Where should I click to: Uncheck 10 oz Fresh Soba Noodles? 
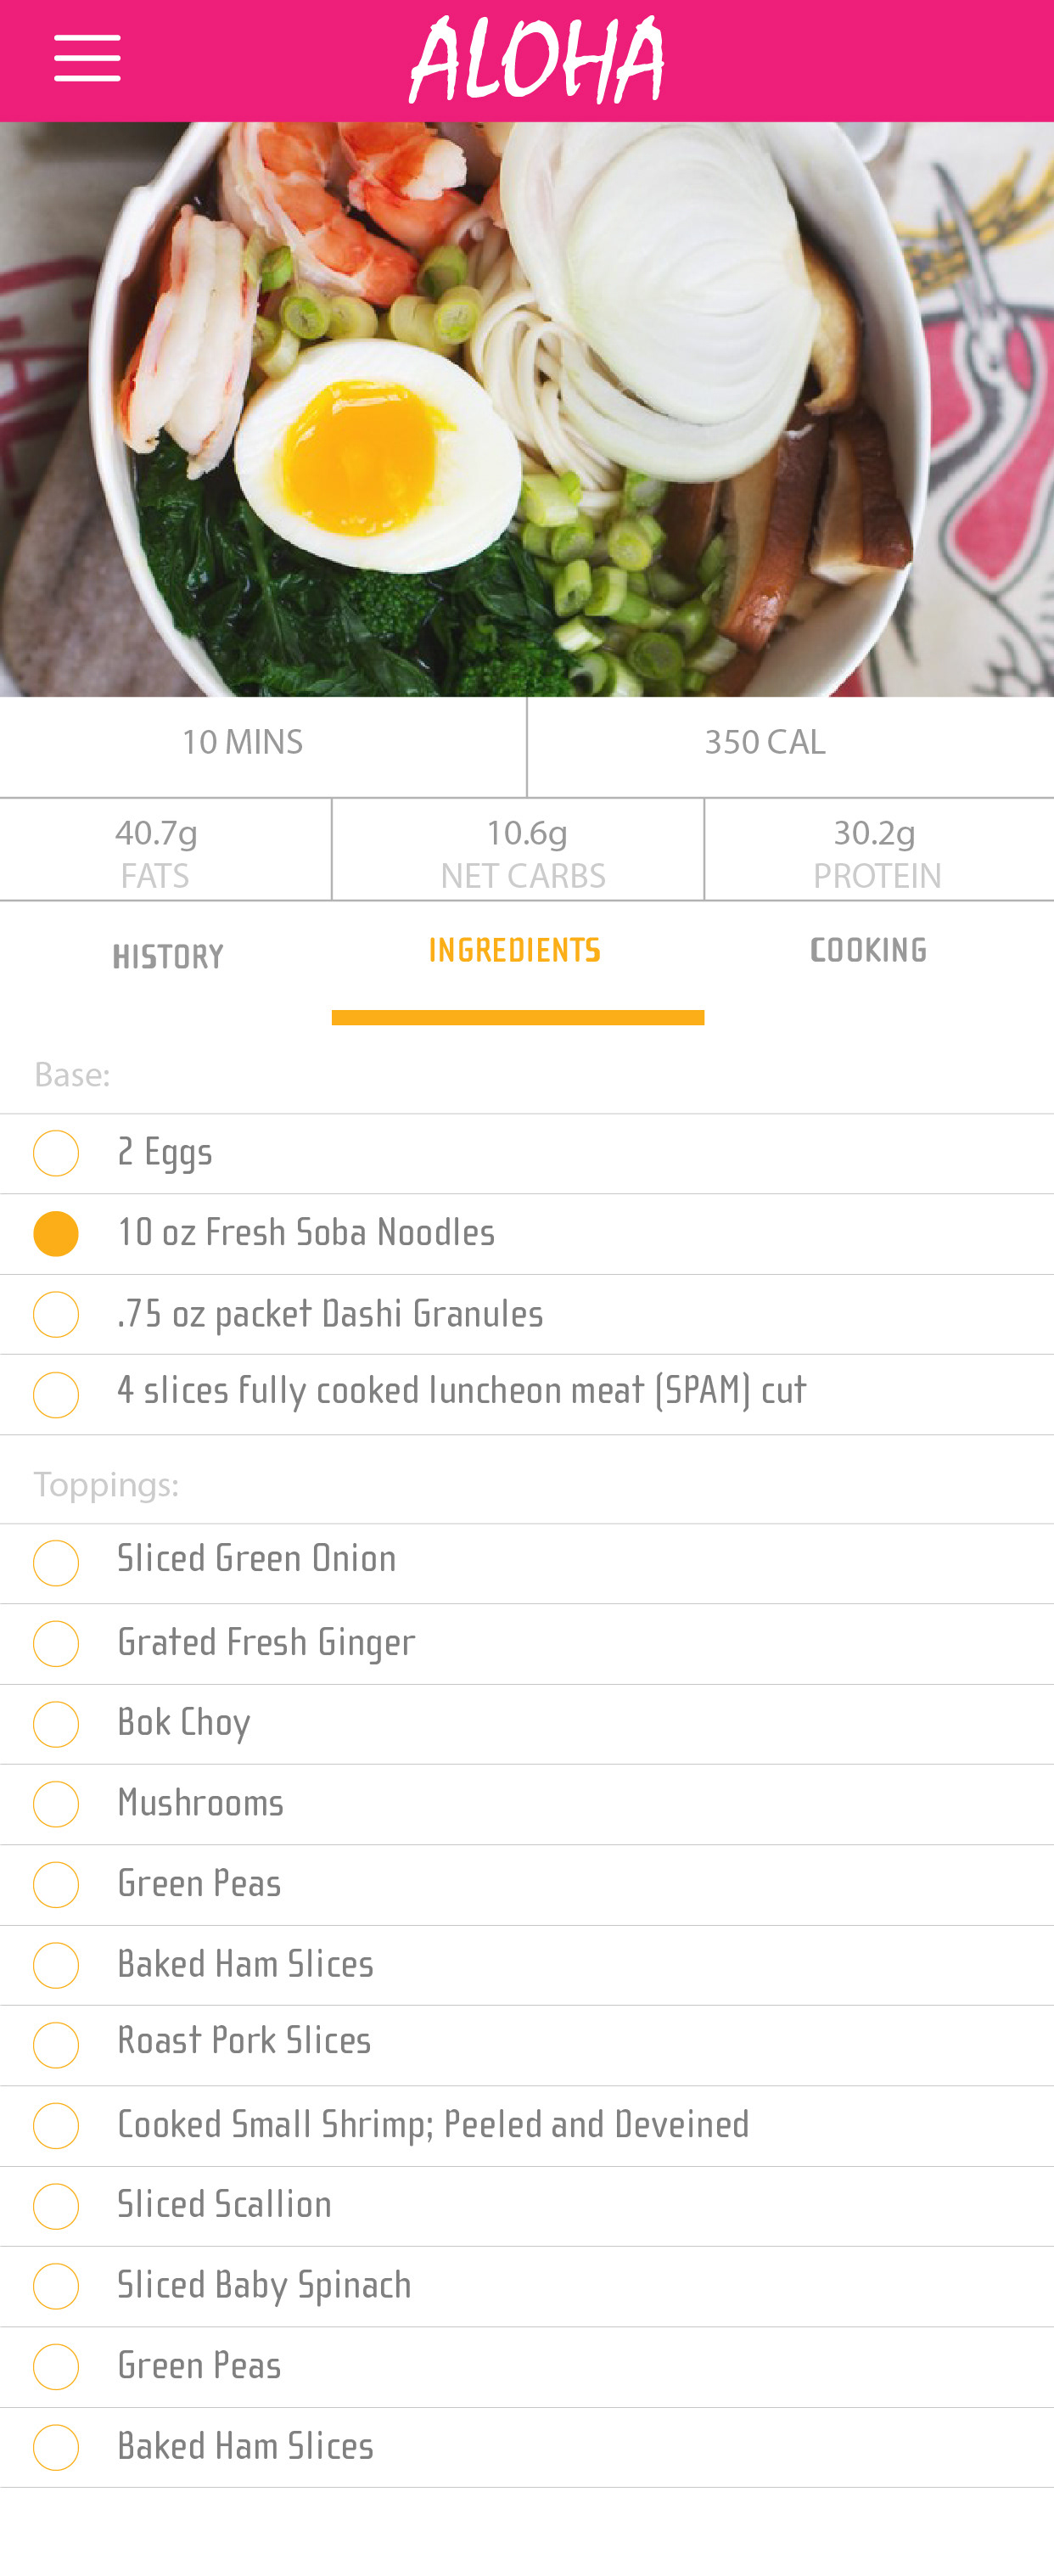point(56,1233)
